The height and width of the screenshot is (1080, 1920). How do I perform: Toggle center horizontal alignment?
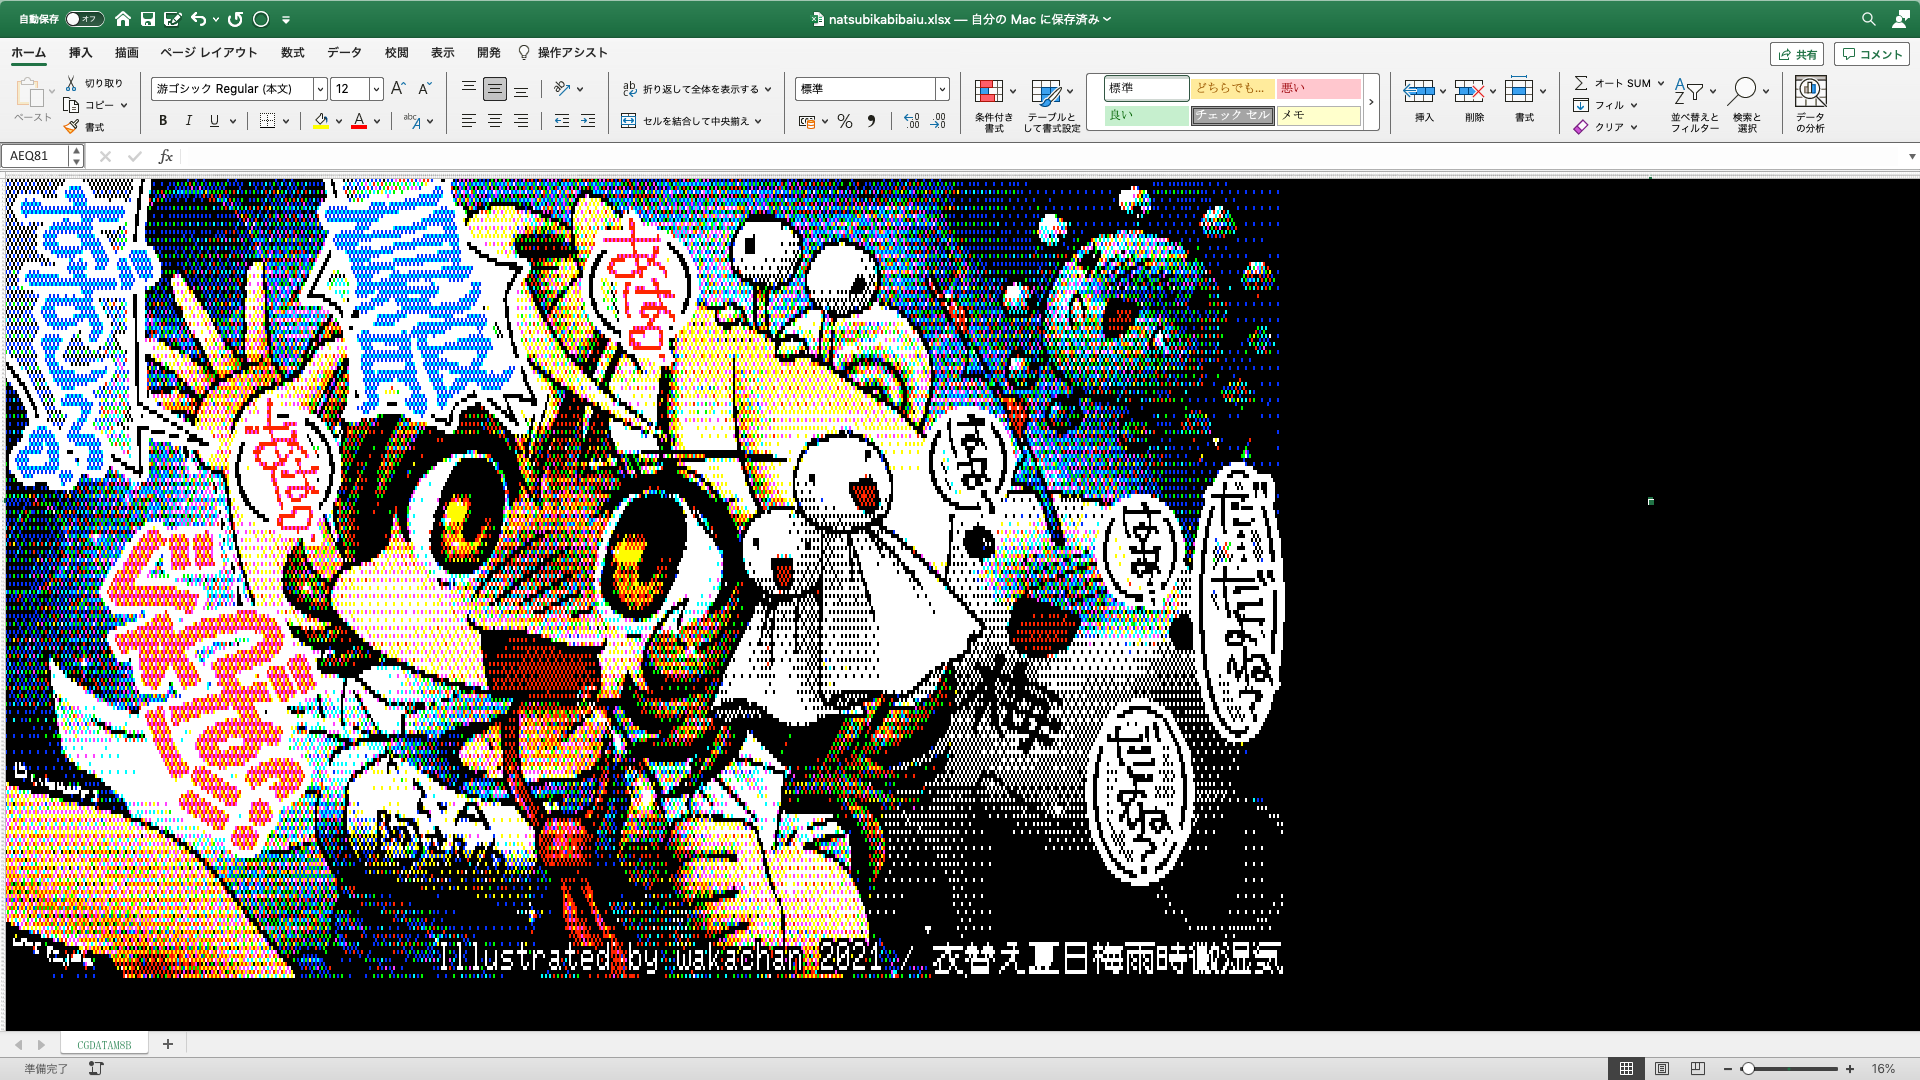pyautogui.click(x=494, y=121)
